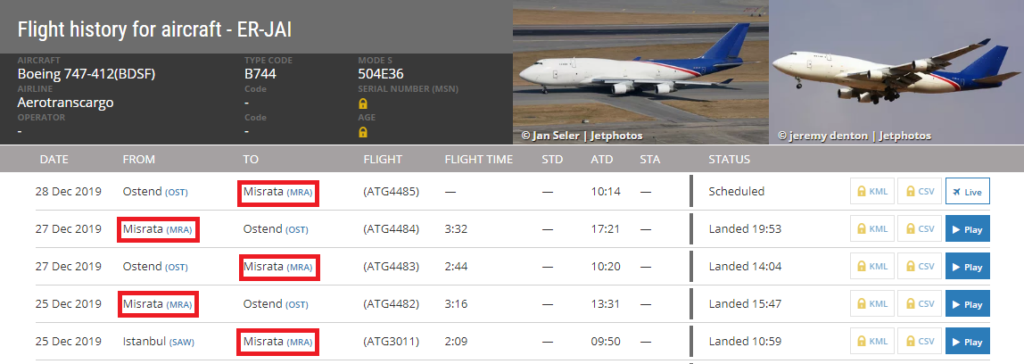
Task: Download locked CSV for flight ATG4485
Action: point(920,191)
